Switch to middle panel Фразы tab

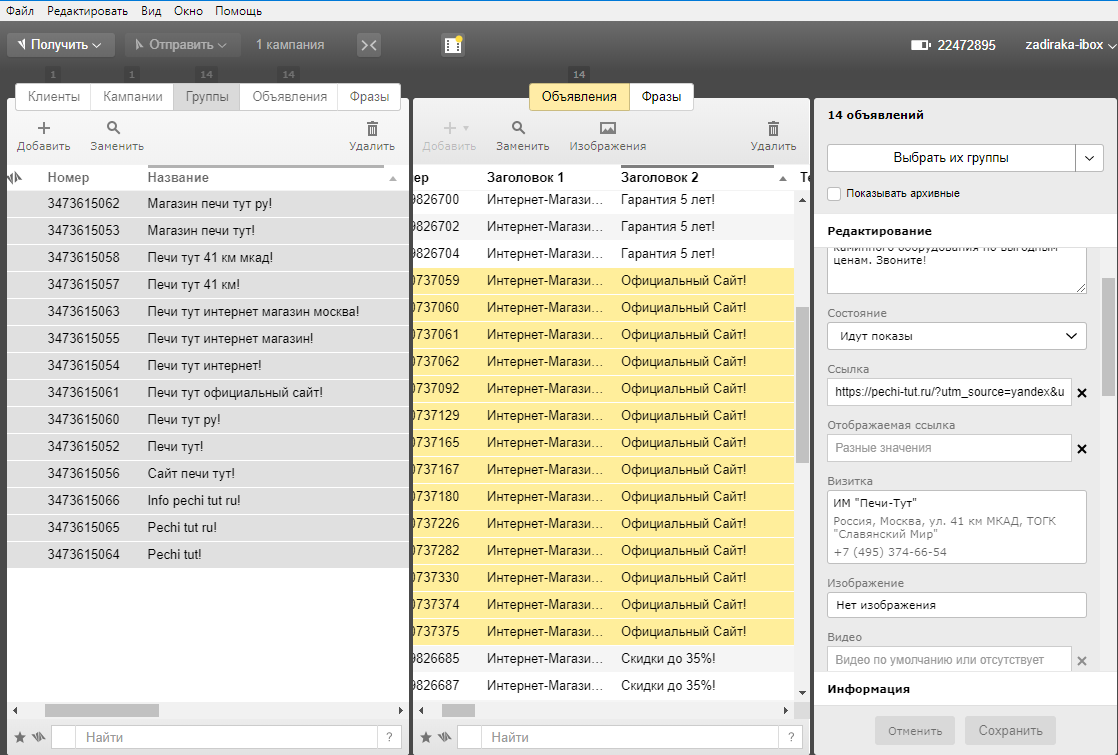click(661, 97)
